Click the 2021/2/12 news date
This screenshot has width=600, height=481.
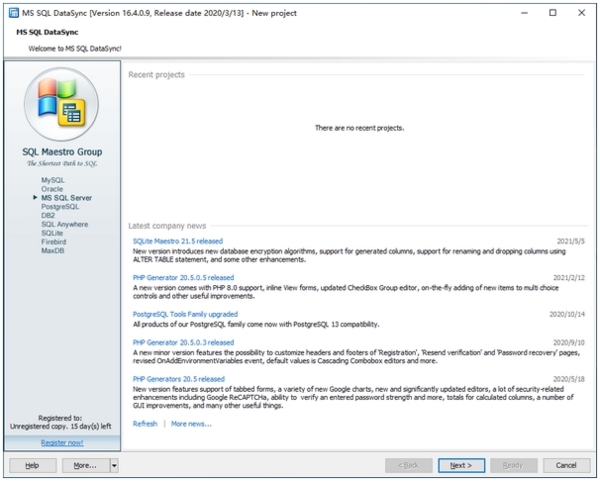(x=569, y=277)
